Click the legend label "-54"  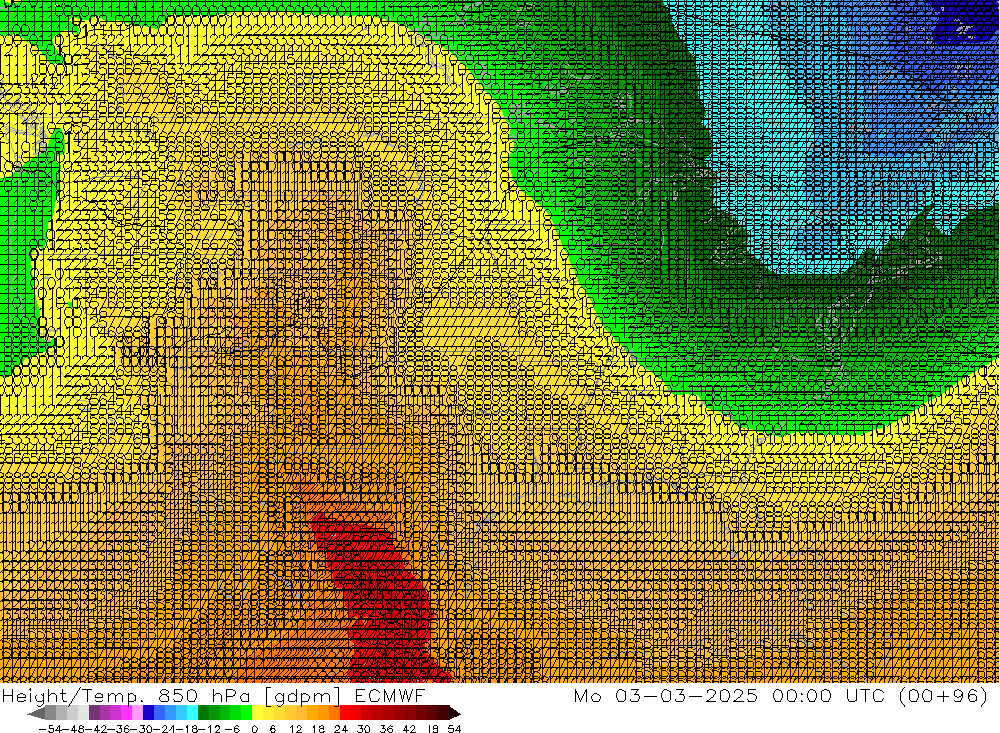coord(50,729)
